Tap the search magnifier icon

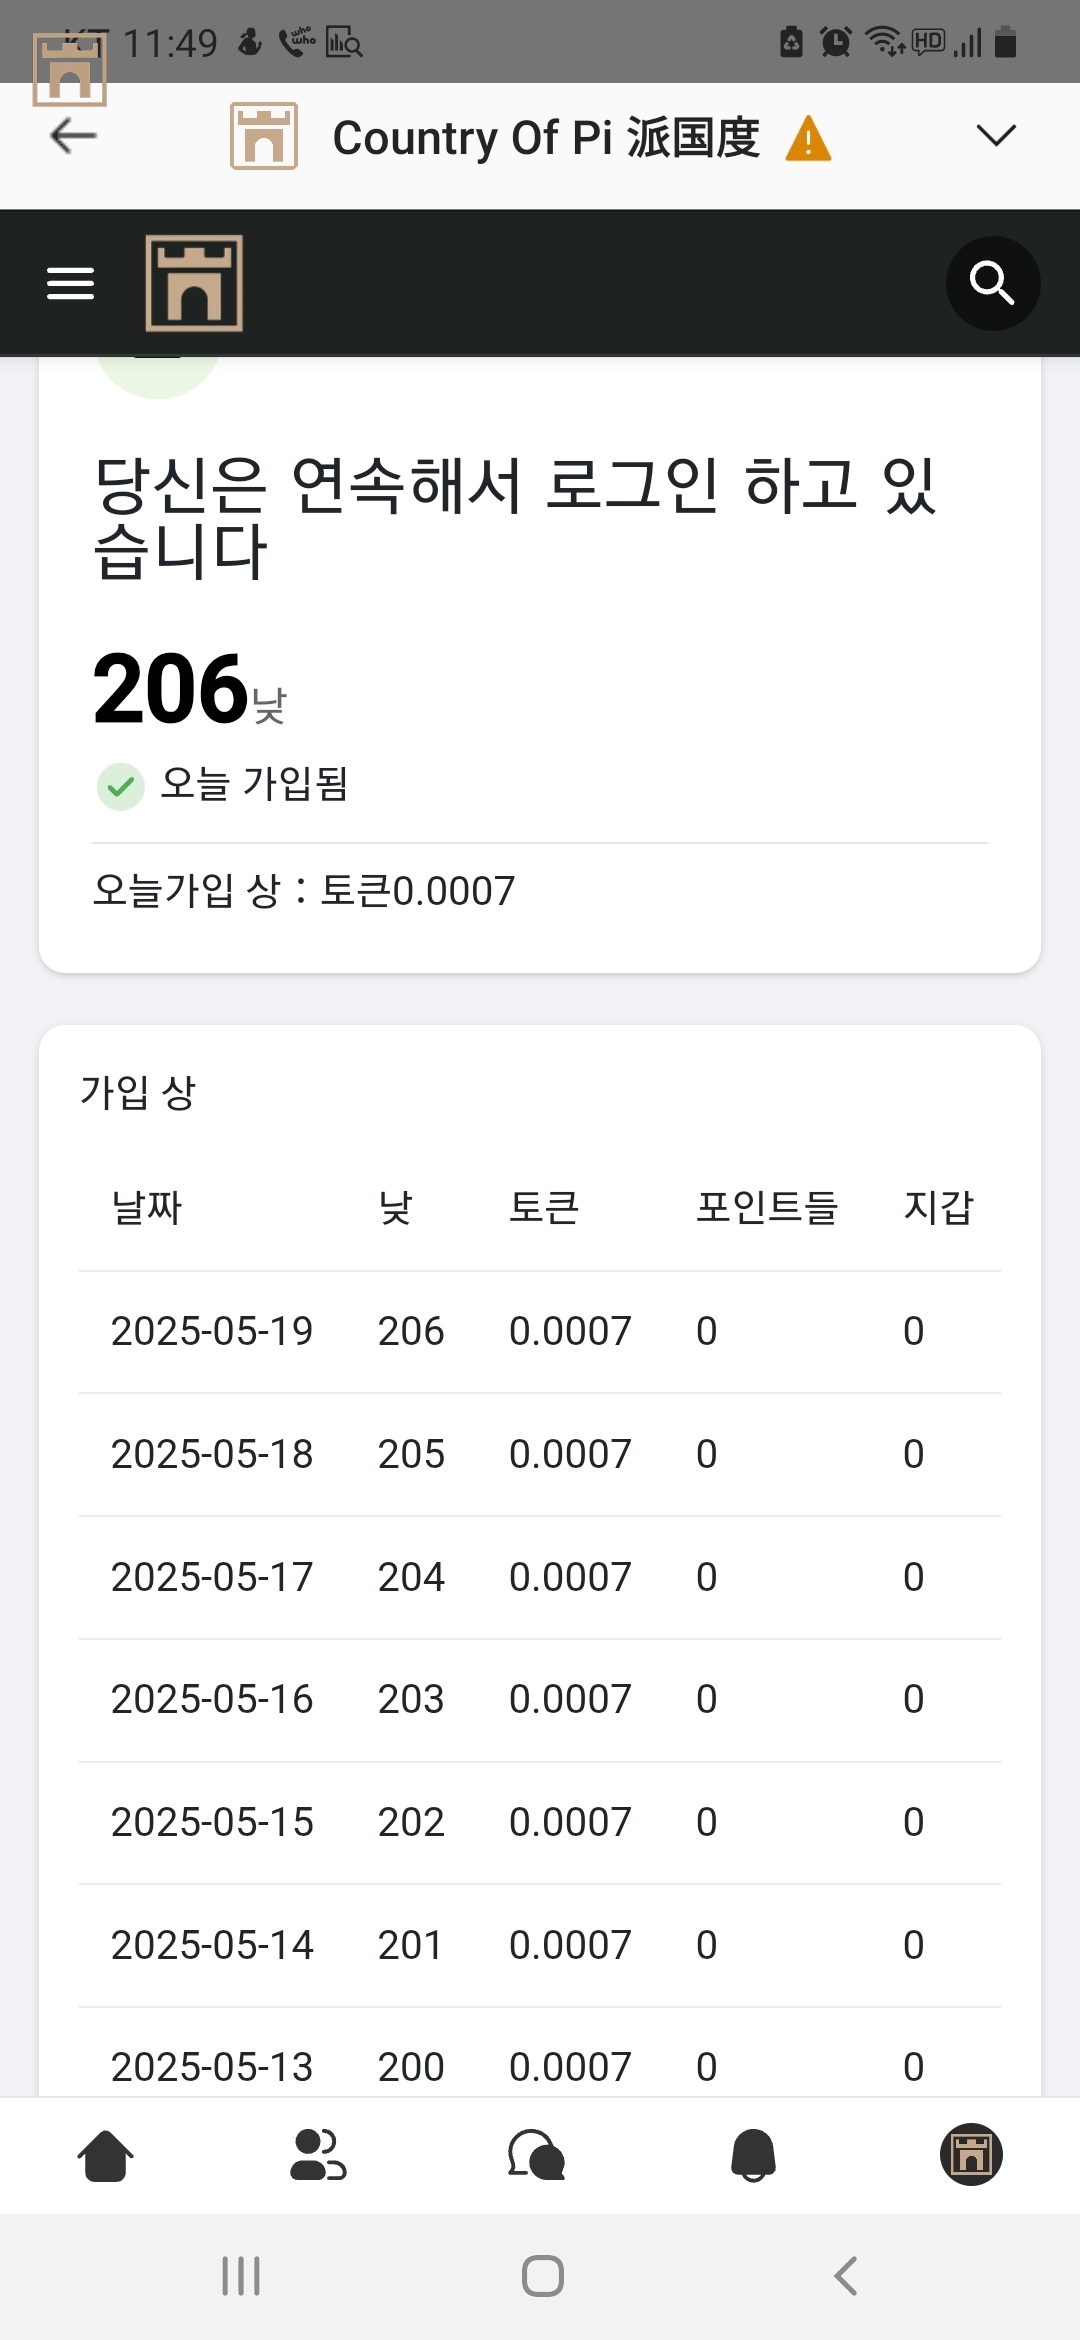point(992,283)
